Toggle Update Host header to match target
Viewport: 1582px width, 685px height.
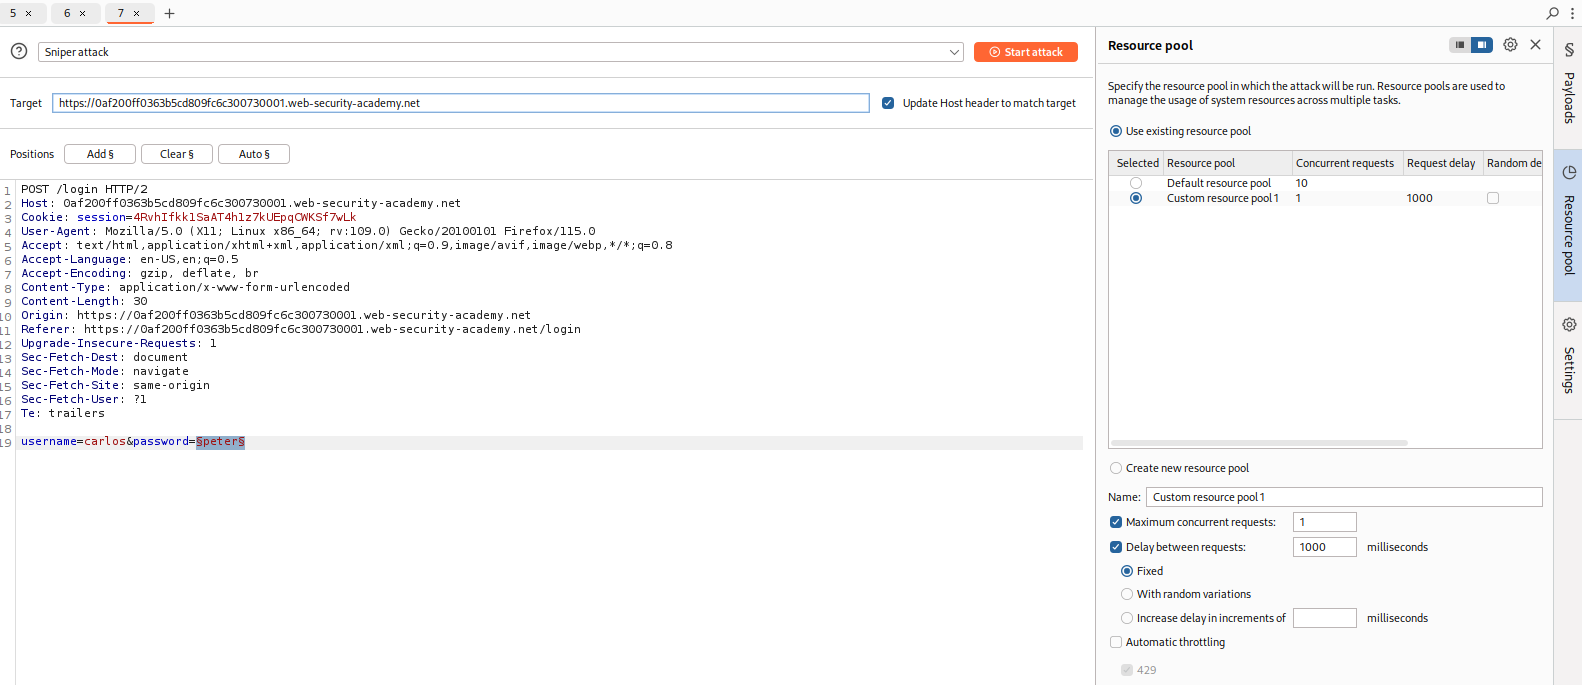click(x=888, y=103)
